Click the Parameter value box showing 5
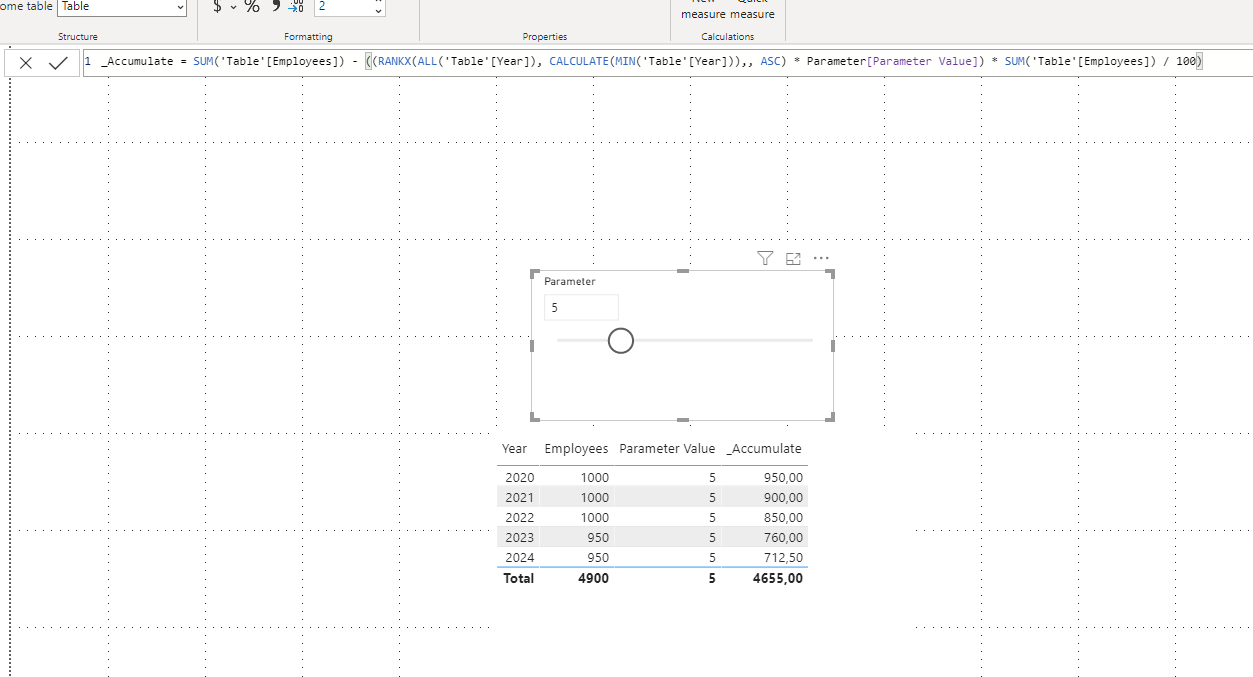The height and width of the screenshot is (677, 1253). point(581,308)
